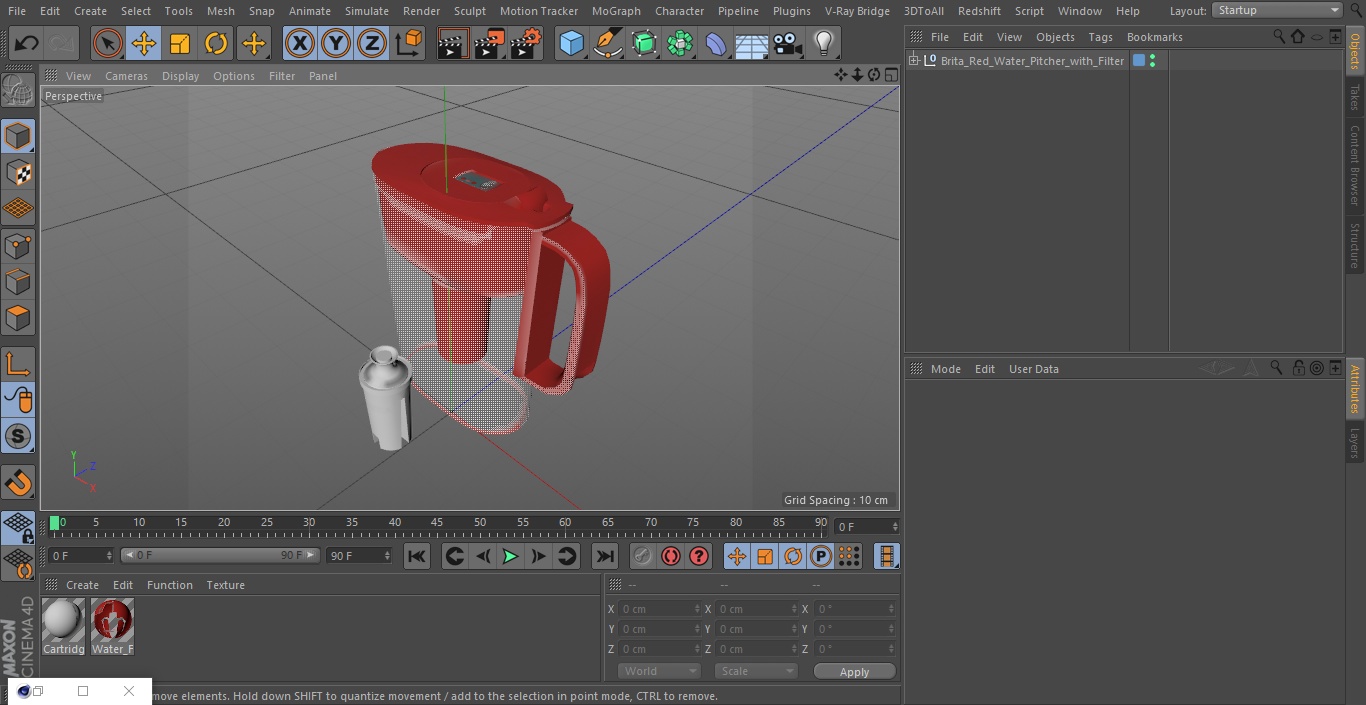1366x705 pixels.
Task: Go to end of animation
Action: [605, 556]
